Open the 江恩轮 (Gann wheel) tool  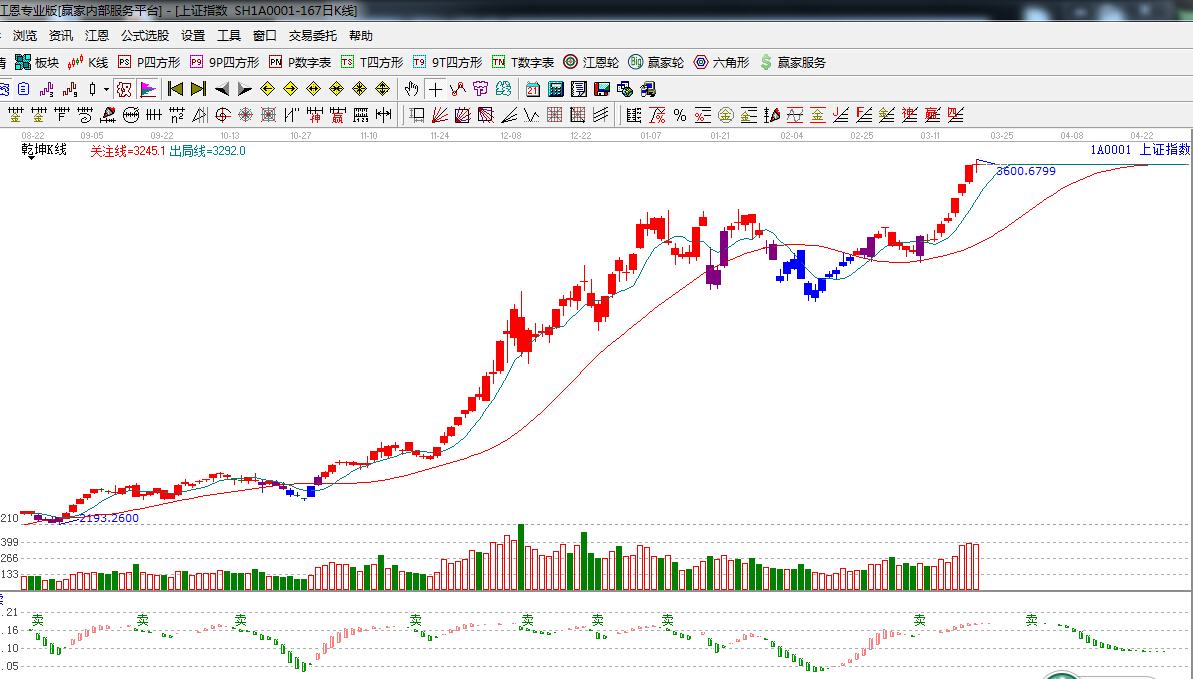(x=591, y=62)
